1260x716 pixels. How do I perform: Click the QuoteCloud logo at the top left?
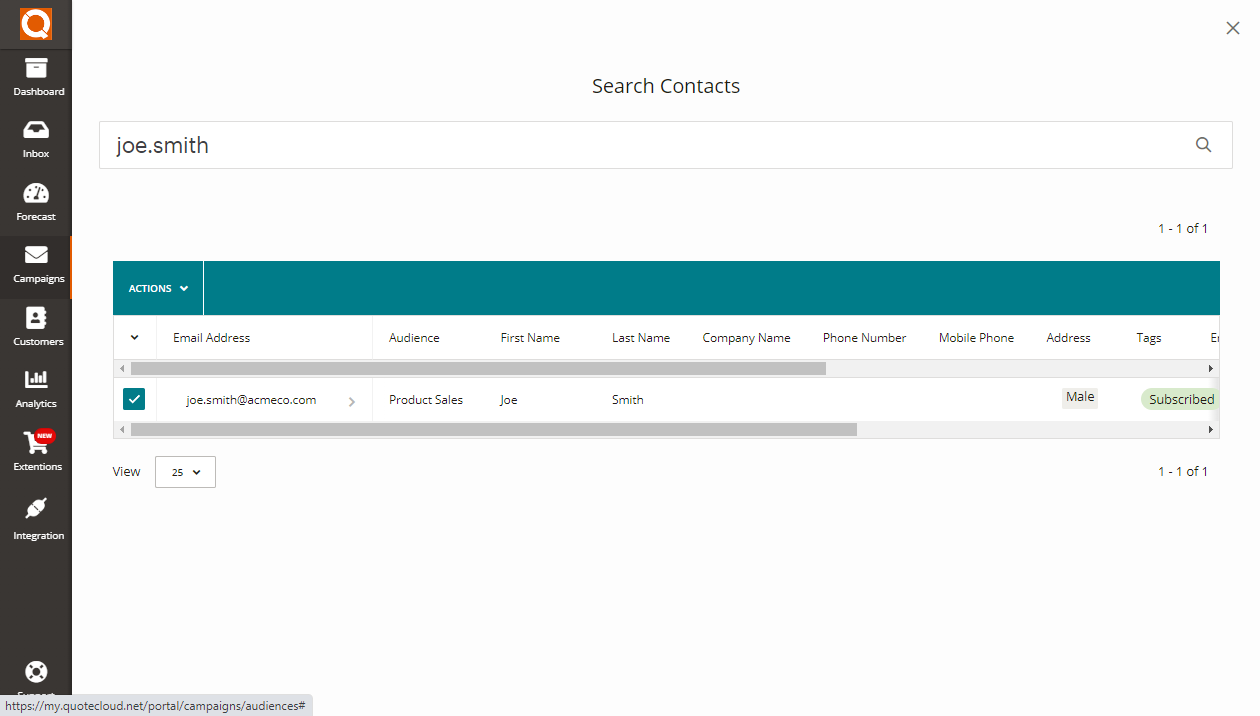click(36, 23)
